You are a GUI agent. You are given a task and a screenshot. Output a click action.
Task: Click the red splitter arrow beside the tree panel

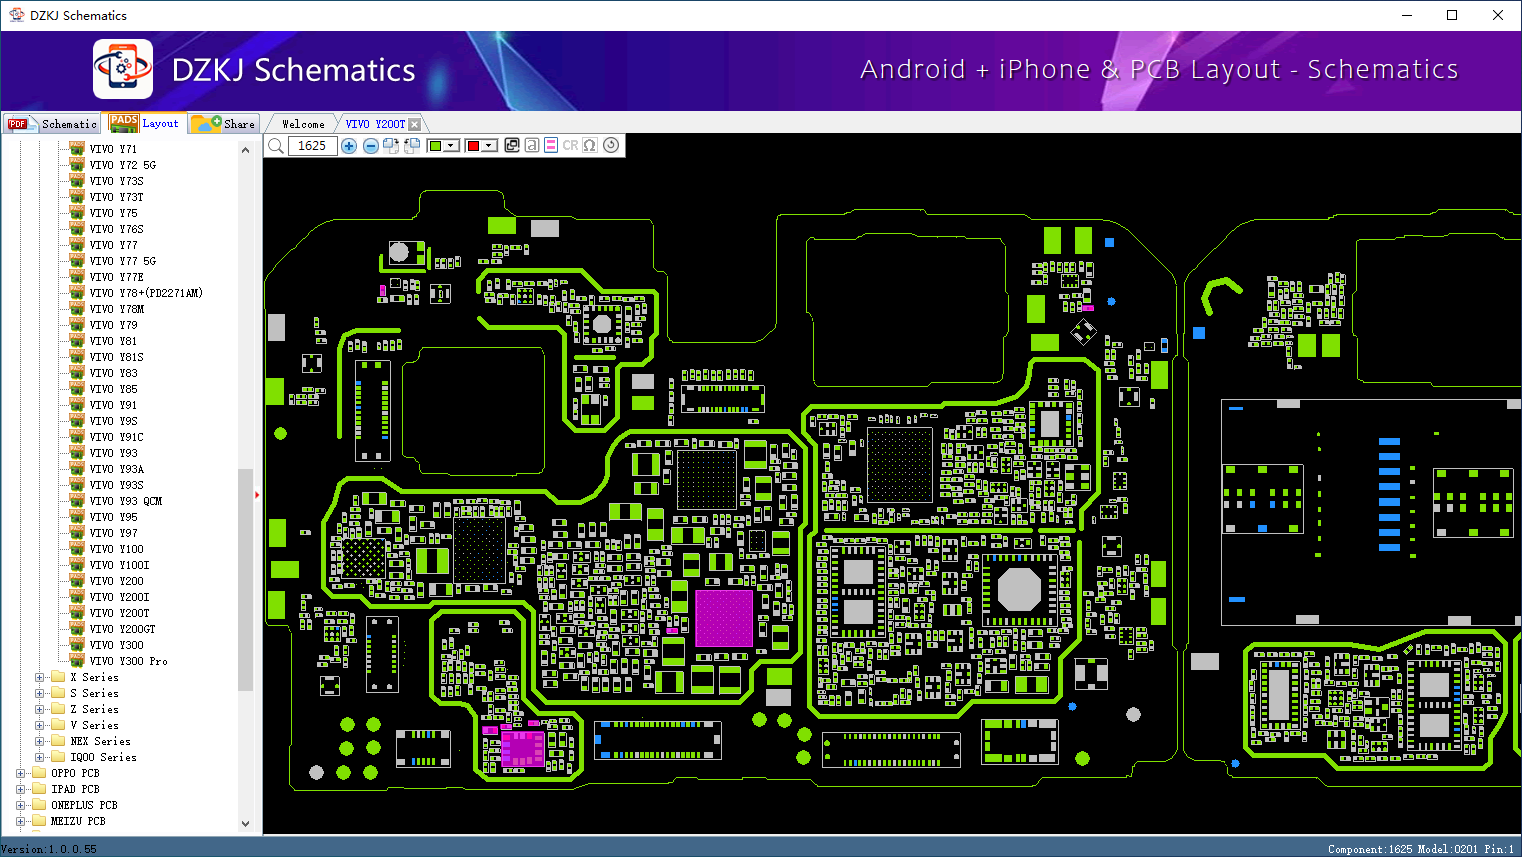pos(257,494)
